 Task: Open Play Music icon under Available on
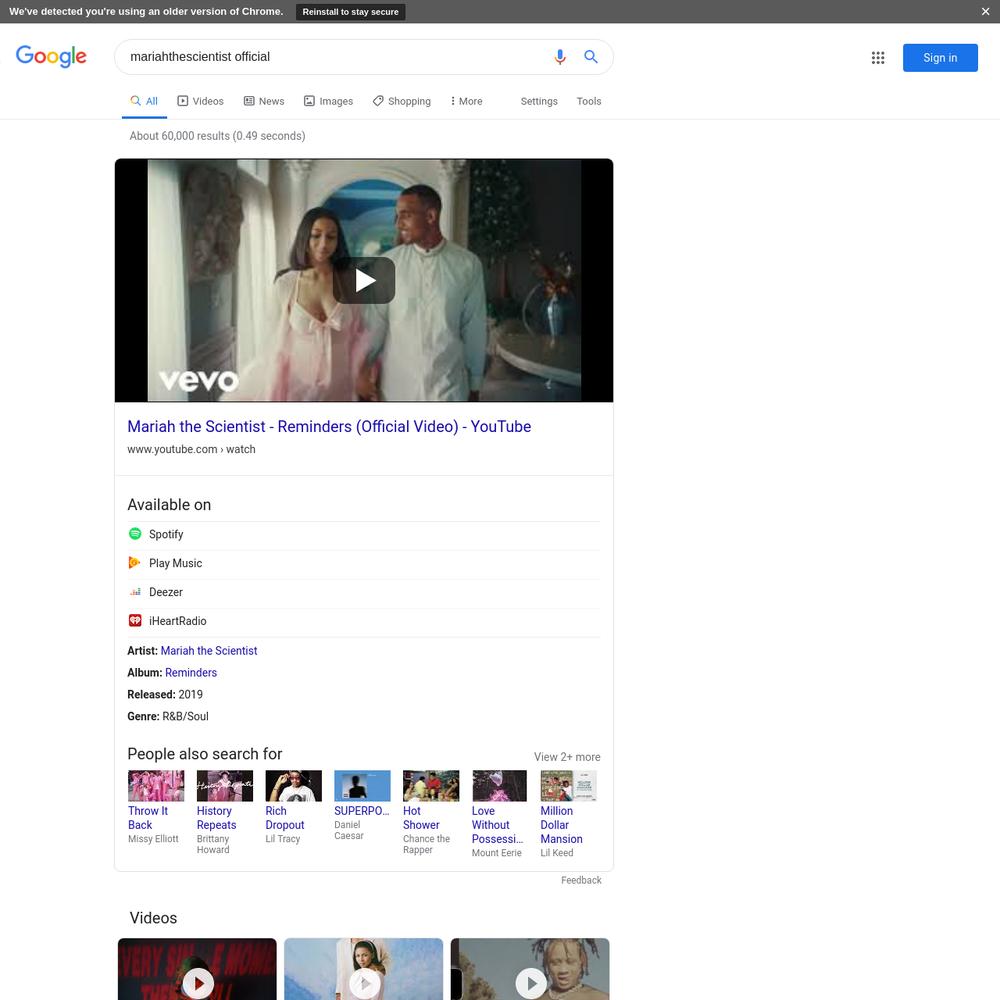coord(135,562)
